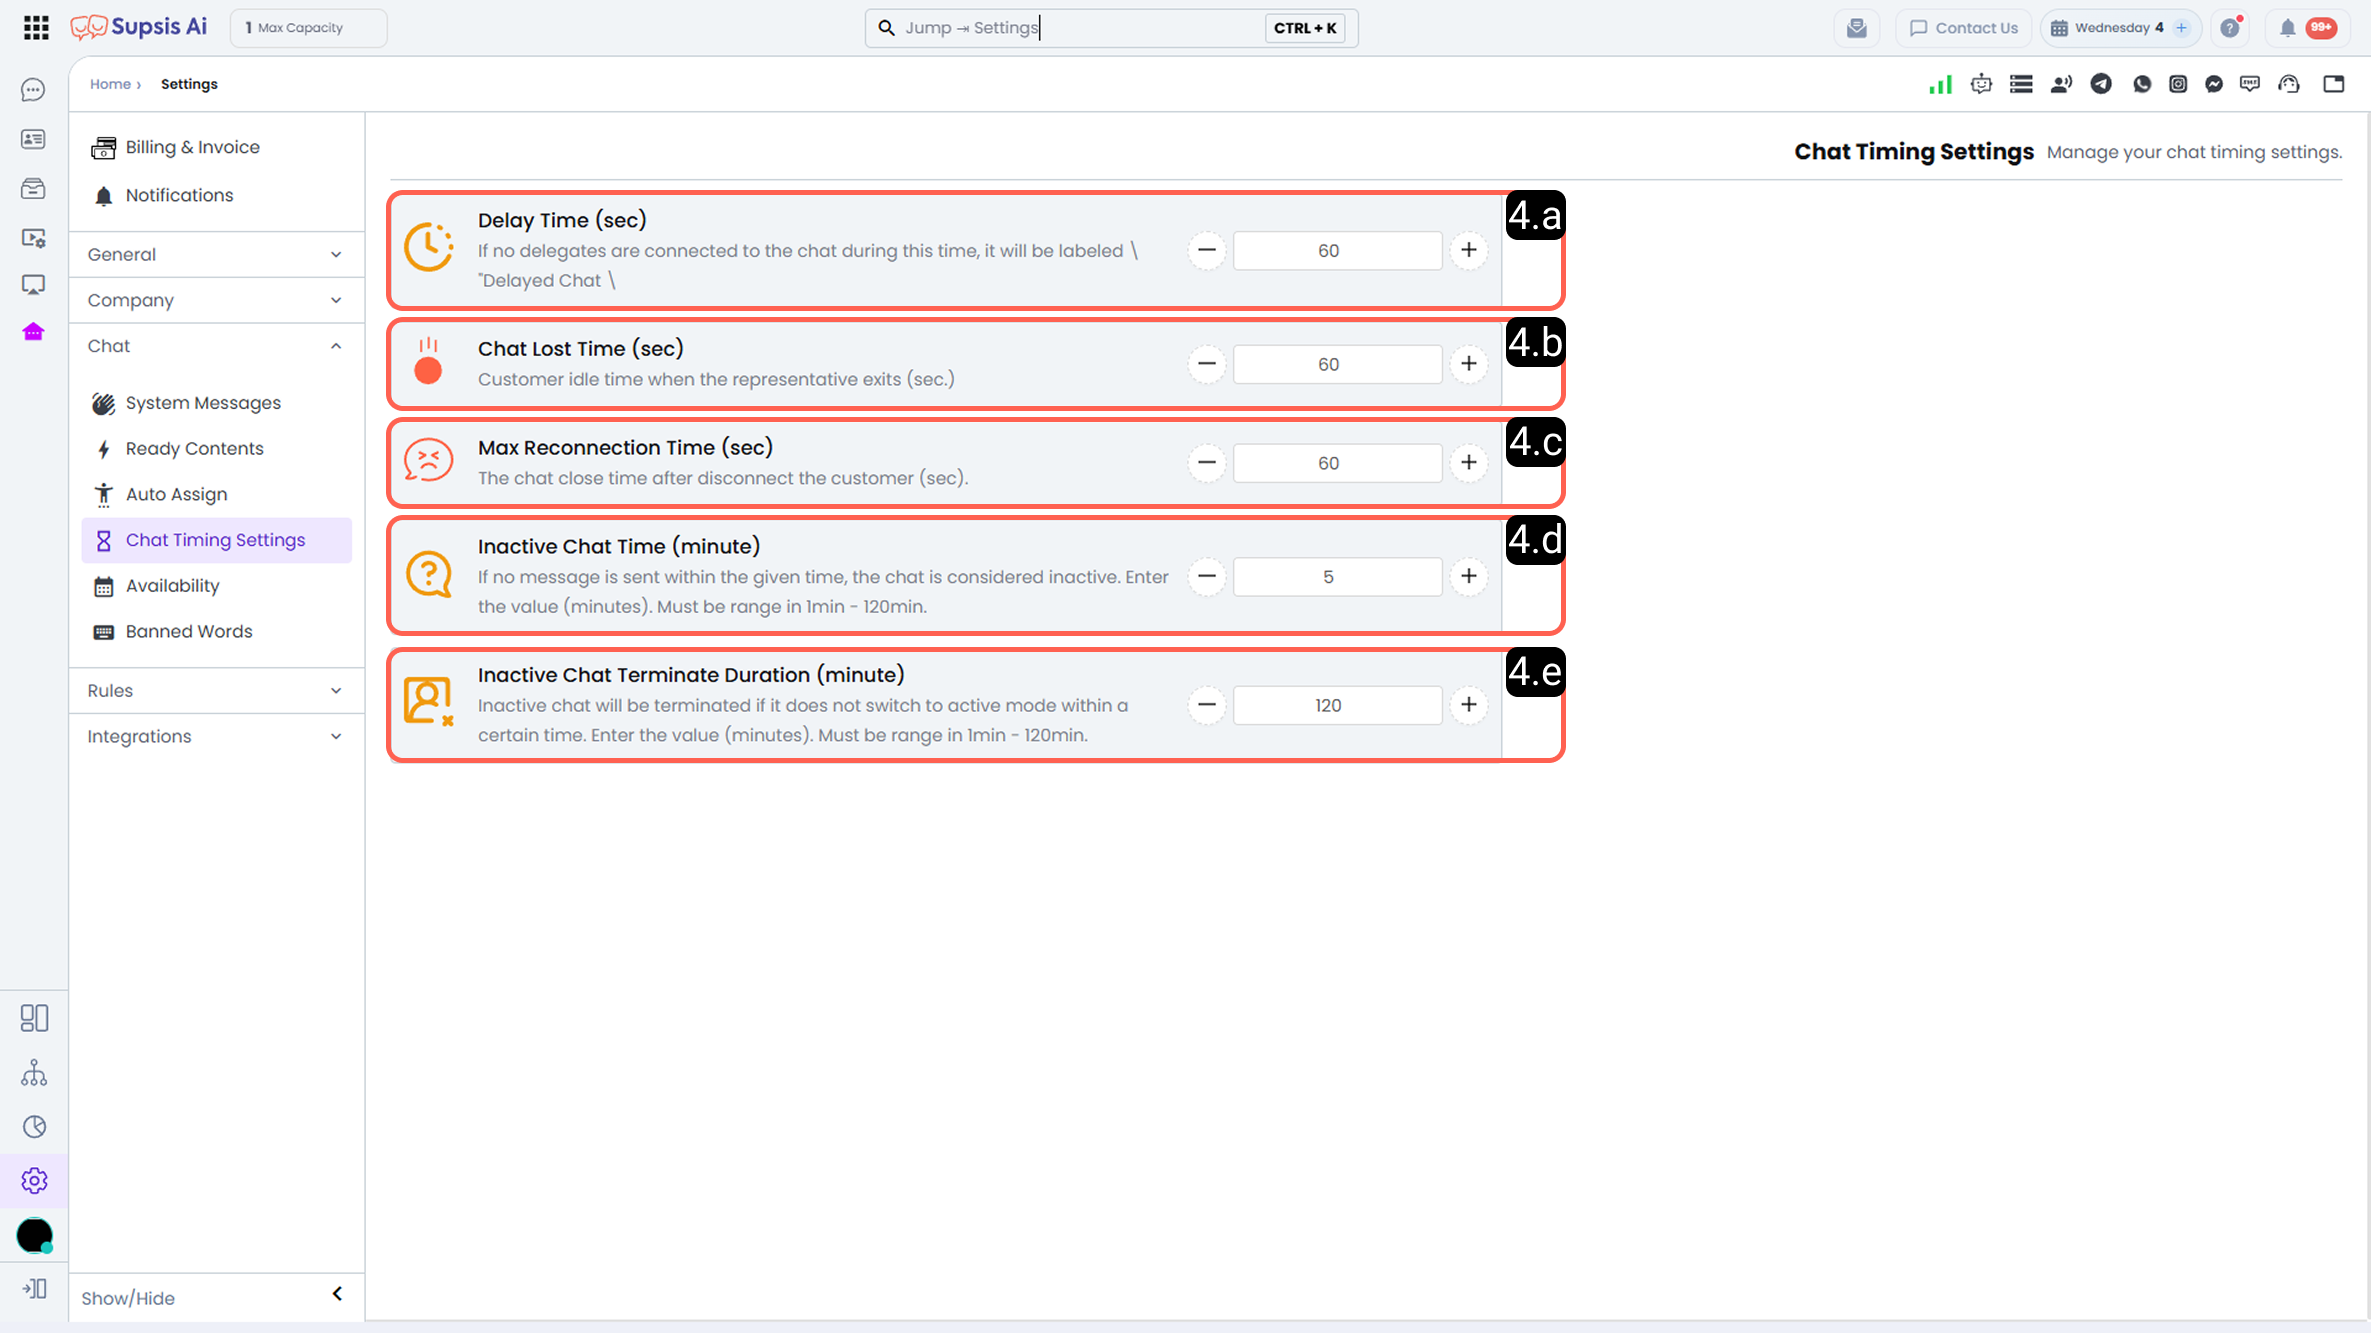Open notifications bell with 99+ badge
Viewport: 2371px width, 1333px height.
pos(2309,28)
